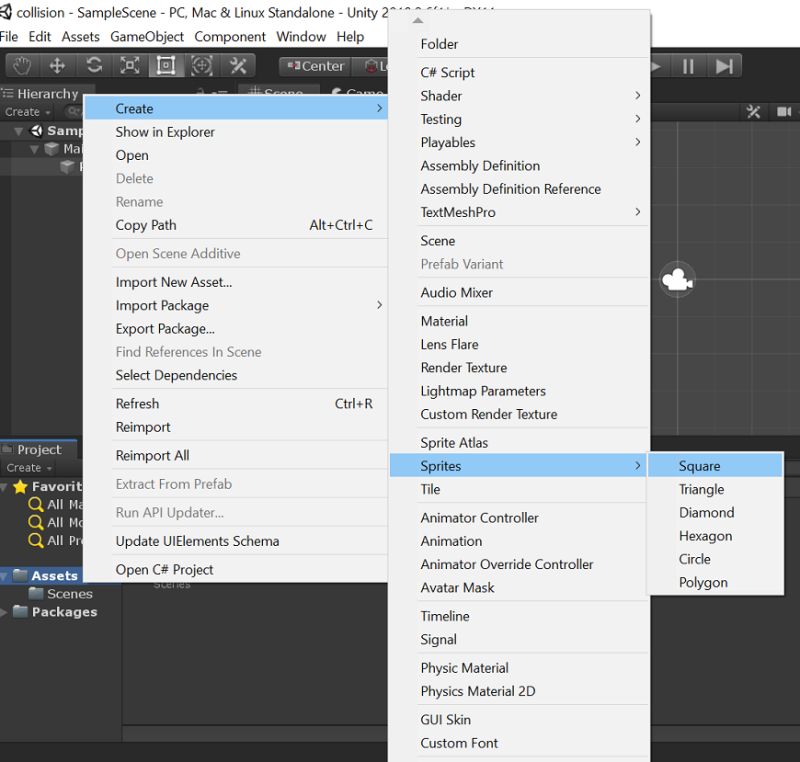
Task: Open the Edit menu
Action: click(40, 37)
